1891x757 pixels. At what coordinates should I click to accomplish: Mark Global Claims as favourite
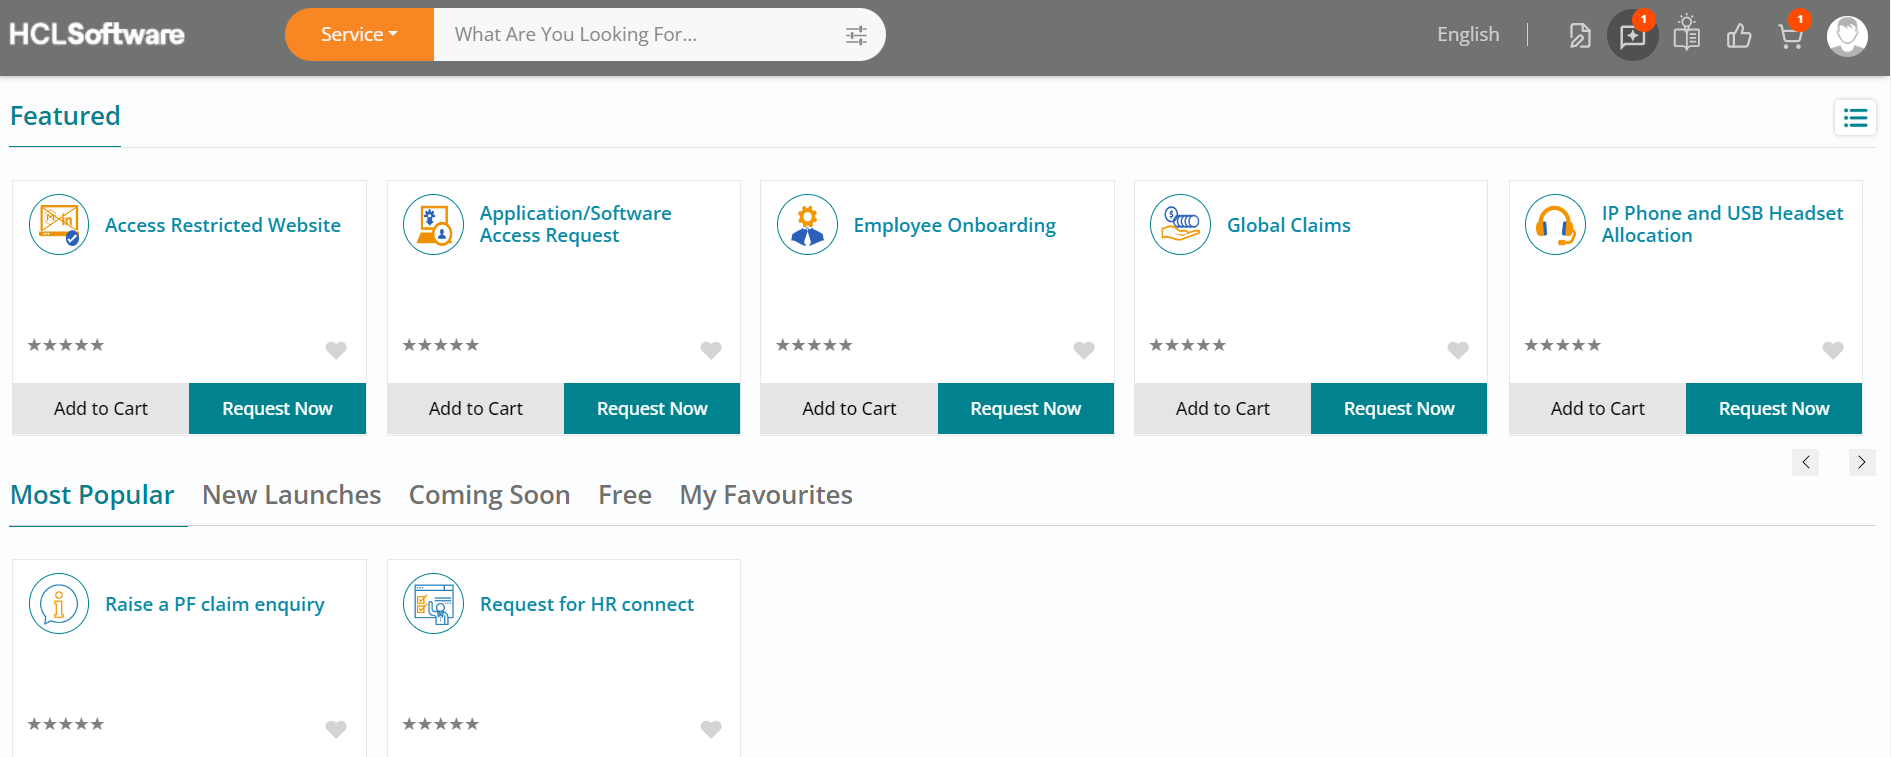coord(1458,350)
